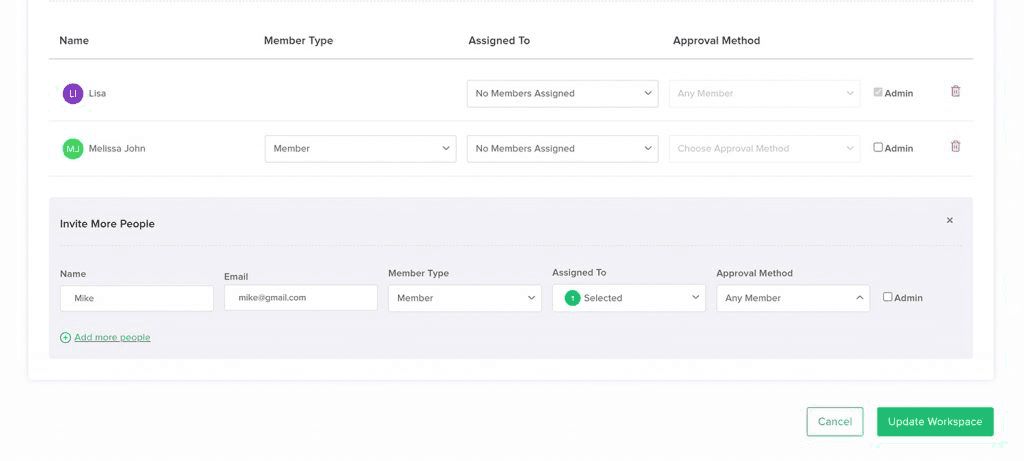Open Melissa John's Assigned To dropdown
Viewport: 1024px width, 461px height.
point(562,149)
